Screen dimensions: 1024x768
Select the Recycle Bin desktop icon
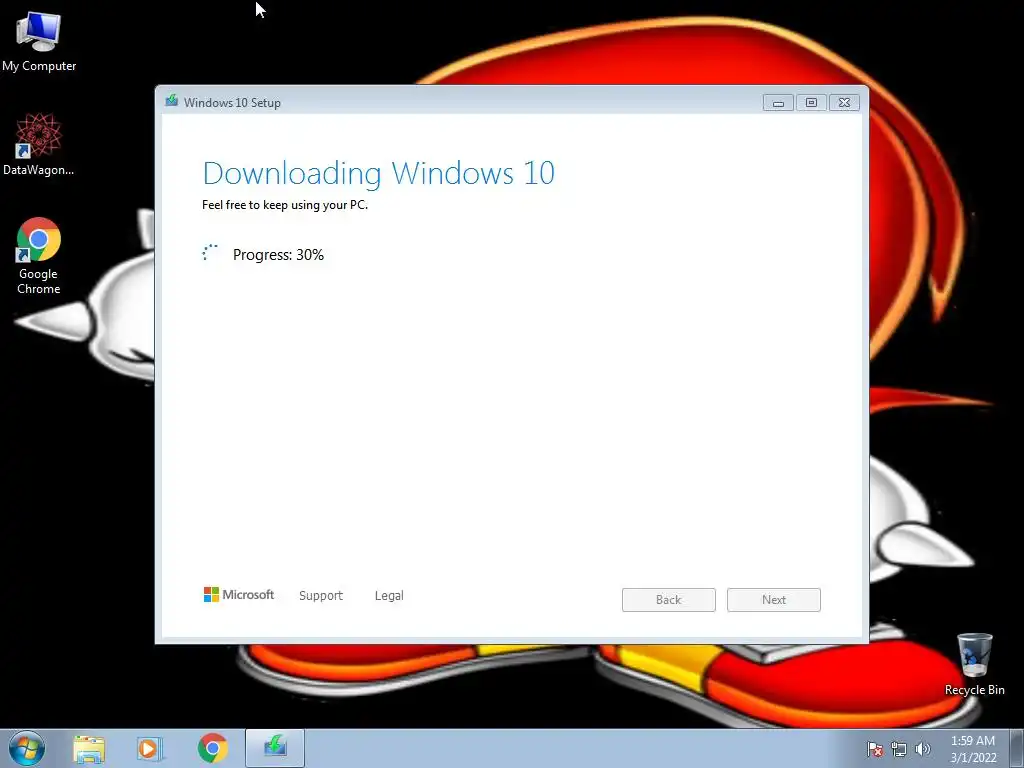pos(974,664)
